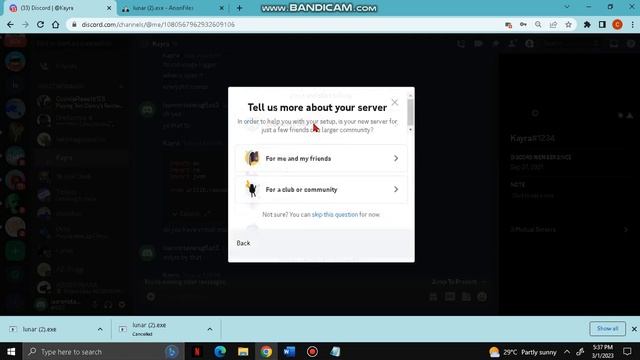Choose For a club or community option
Screen dimensions: 640x360
[x=321, y=189]
